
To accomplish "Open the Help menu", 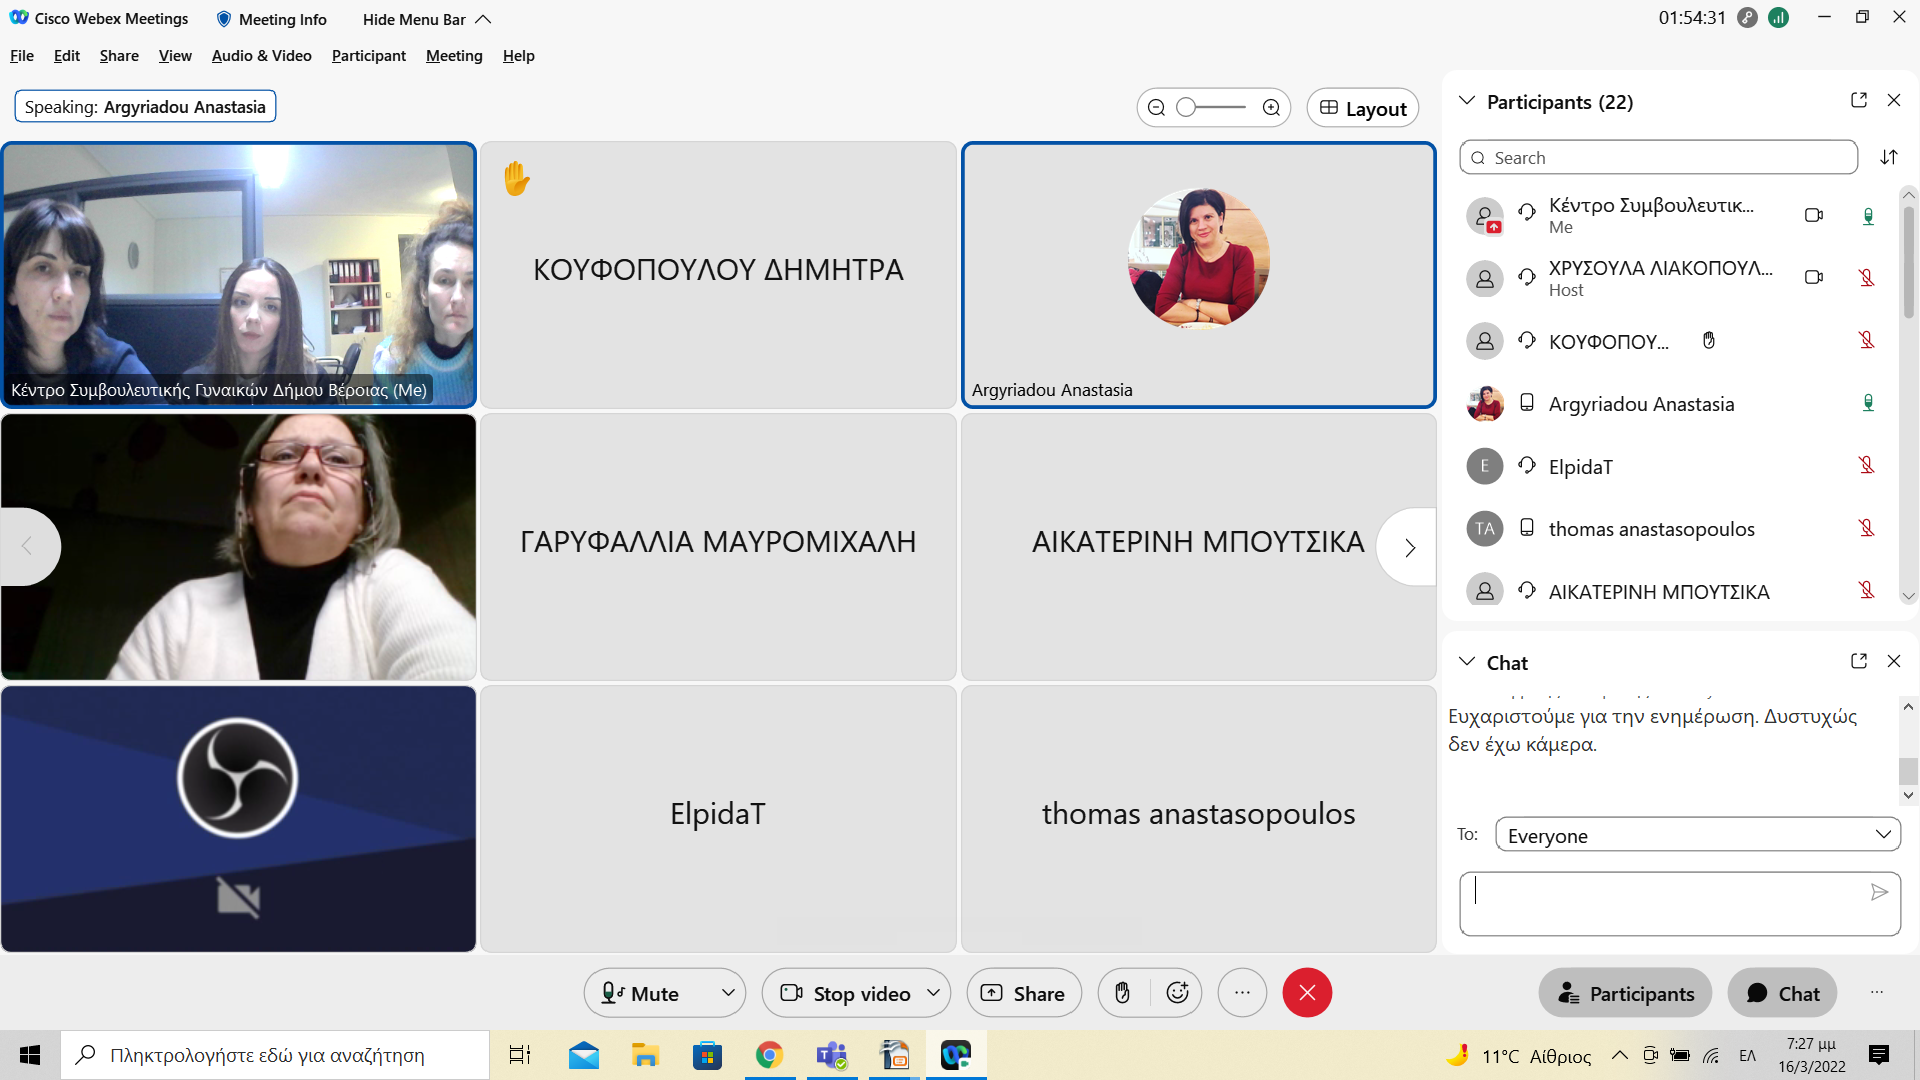I will [519, 55].
